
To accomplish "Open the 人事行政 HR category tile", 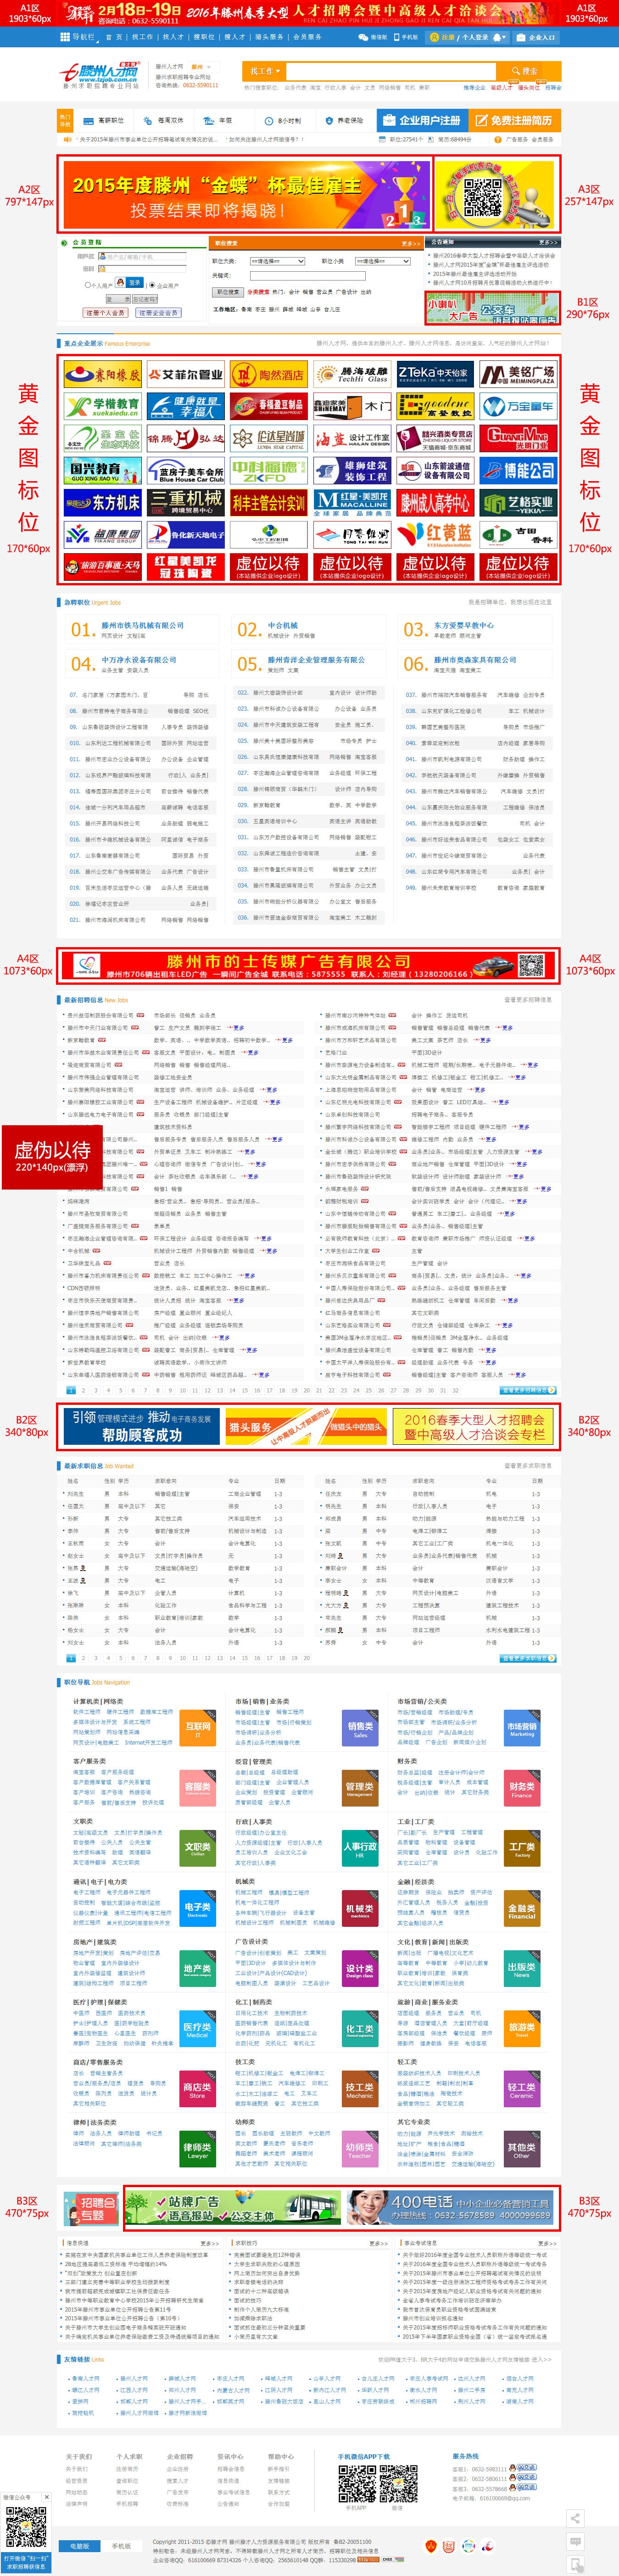I will 360,1848.
